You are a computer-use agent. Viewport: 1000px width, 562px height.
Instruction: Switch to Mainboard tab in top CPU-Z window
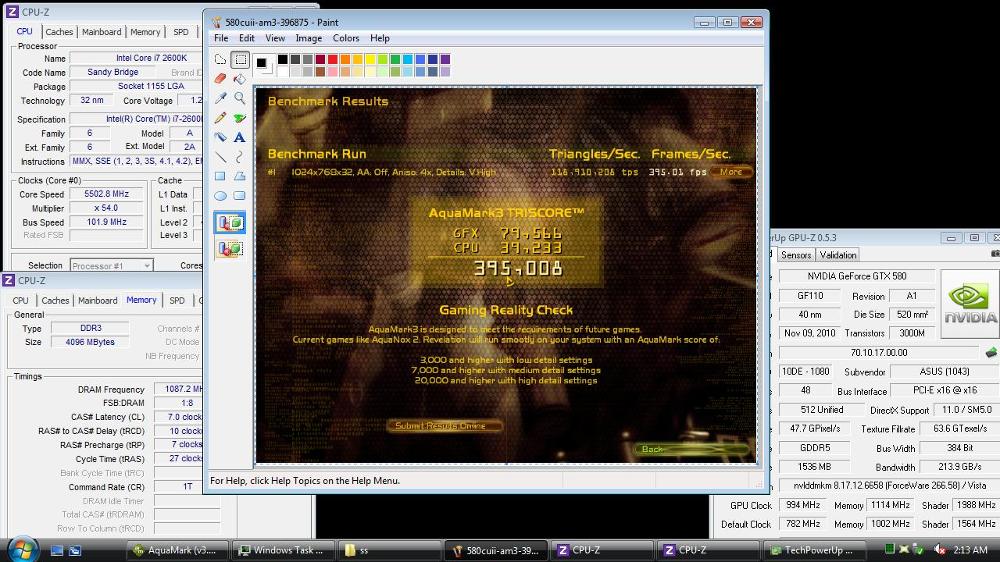[101, 32]
